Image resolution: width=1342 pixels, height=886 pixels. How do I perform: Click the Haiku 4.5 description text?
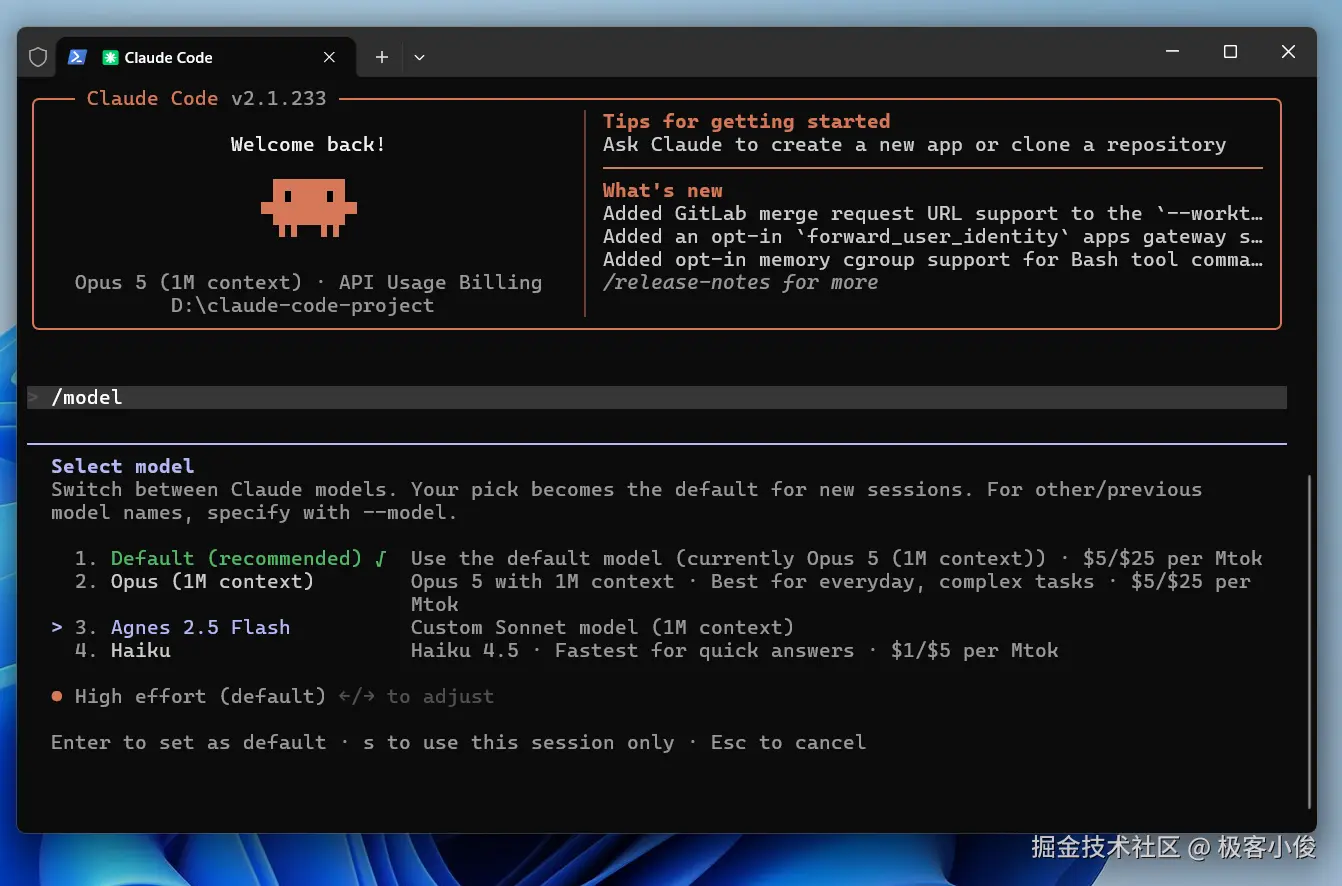coord(734,650)
